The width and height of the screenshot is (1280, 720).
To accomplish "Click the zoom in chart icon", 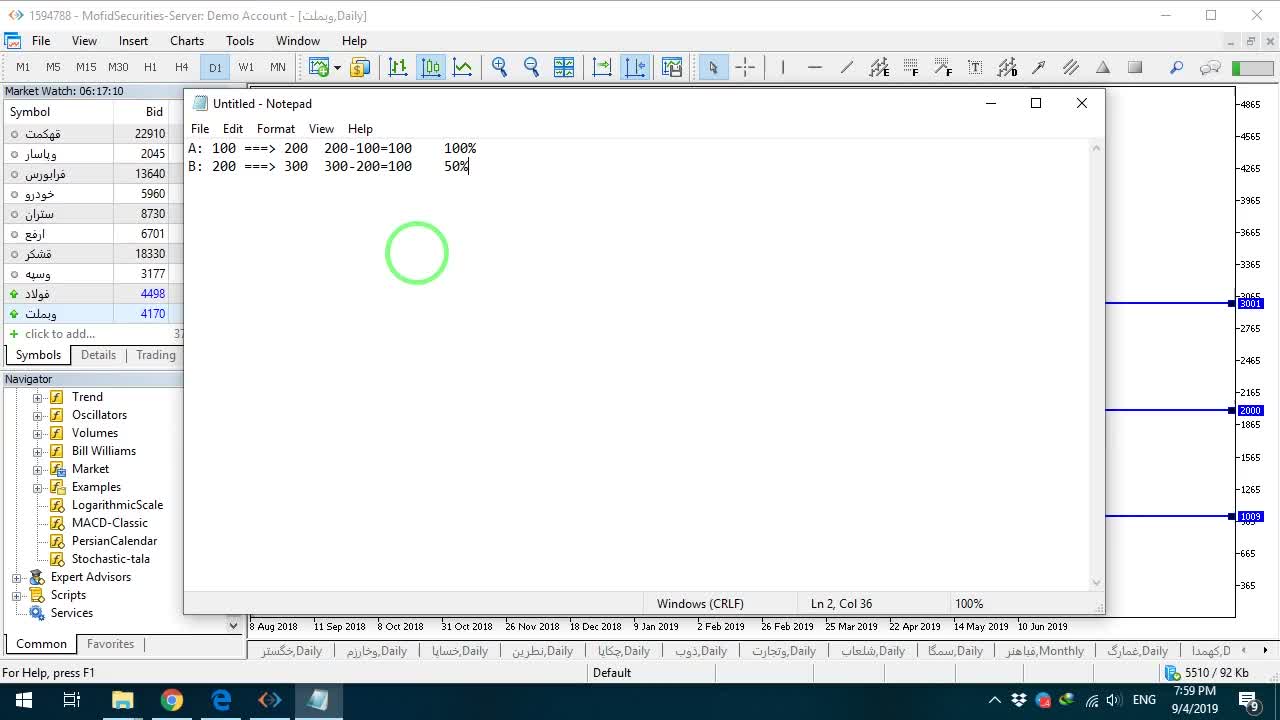I will pyautogui.click(x=500, y=67).
